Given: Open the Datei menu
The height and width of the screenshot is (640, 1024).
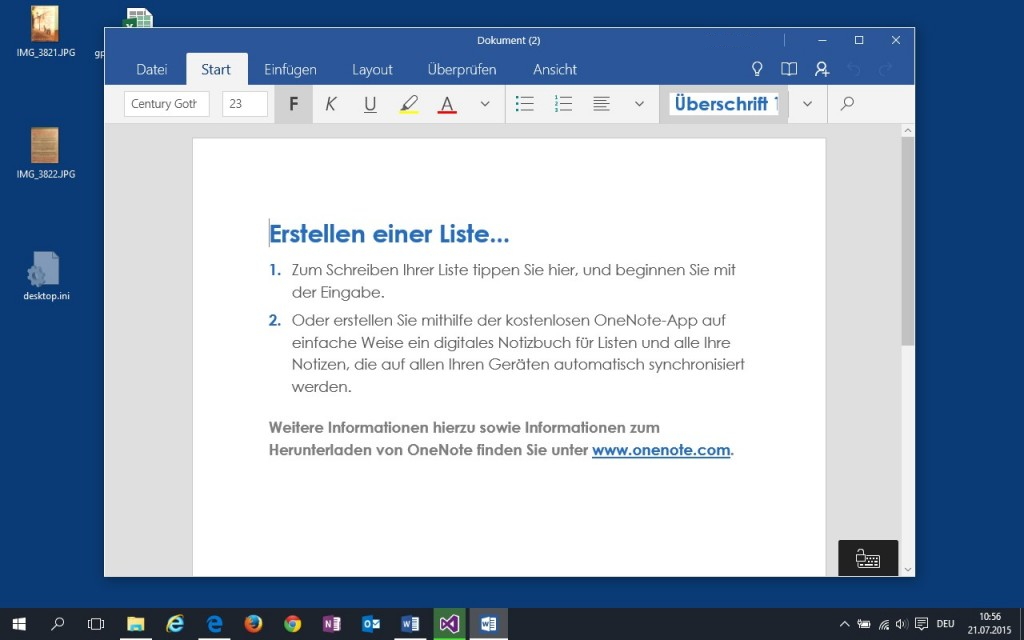Looking at the screenshot, I should [x=151, y=69].
